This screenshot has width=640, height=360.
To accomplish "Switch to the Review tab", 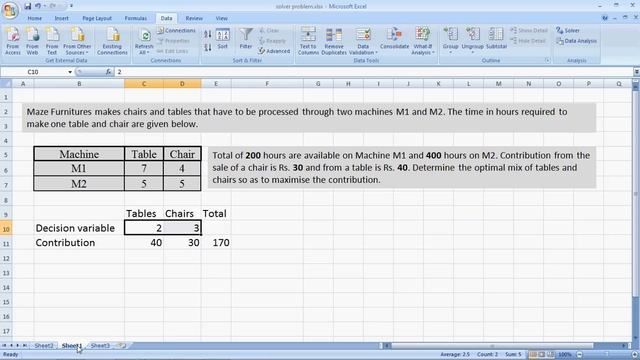I will click(x=194, y=18).
